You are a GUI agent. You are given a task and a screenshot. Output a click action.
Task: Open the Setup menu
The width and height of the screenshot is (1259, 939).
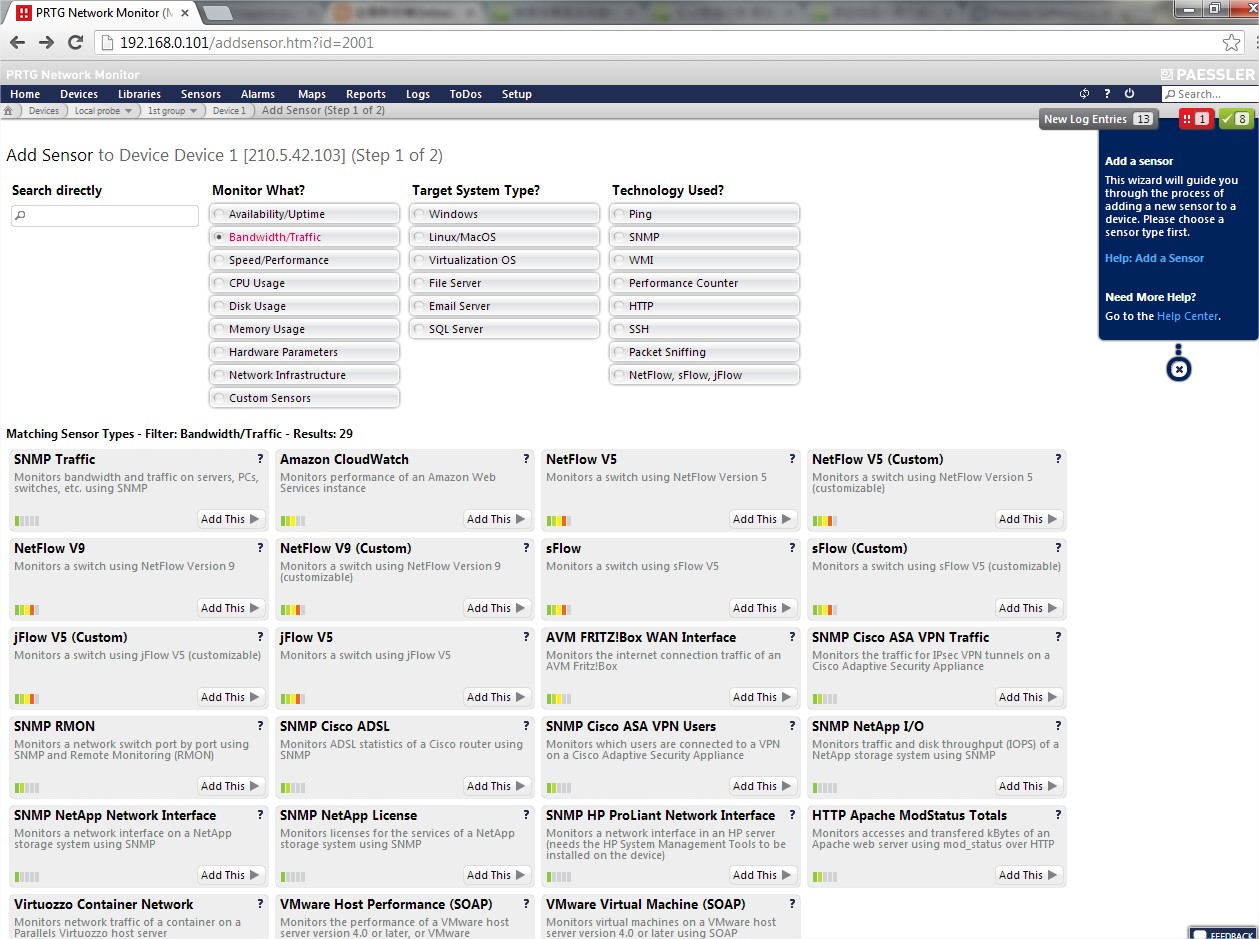tap(516, 94)
